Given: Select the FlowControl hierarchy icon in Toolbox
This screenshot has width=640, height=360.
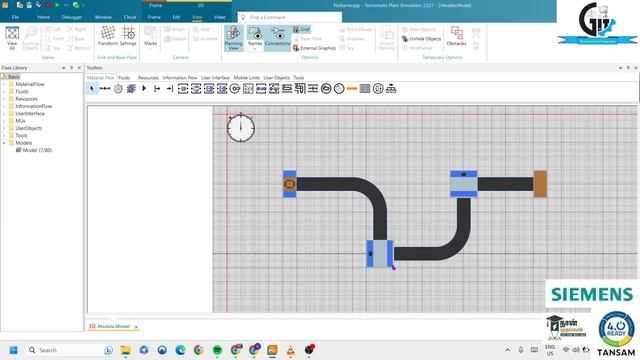Looking at the screenshot, I should (x=391, y=89).
